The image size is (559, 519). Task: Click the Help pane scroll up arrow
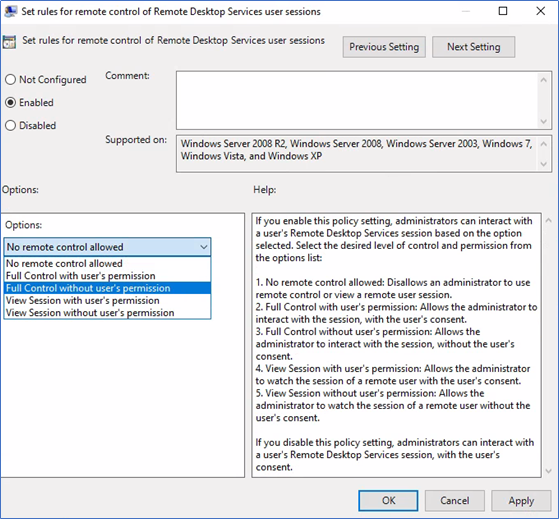(x=549, y=221)
